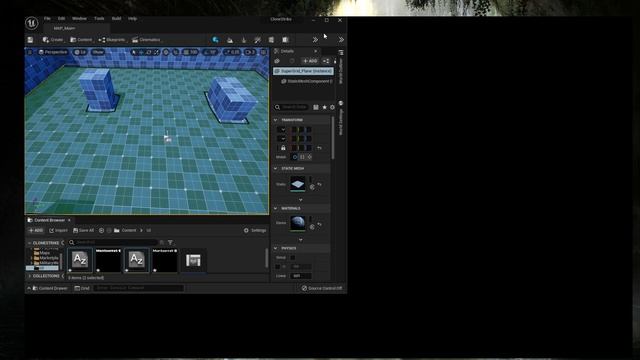The height and width of the screenshot is (360, 640).
Task: Select the left blue cube in viewport
Action: click(98, 89)
